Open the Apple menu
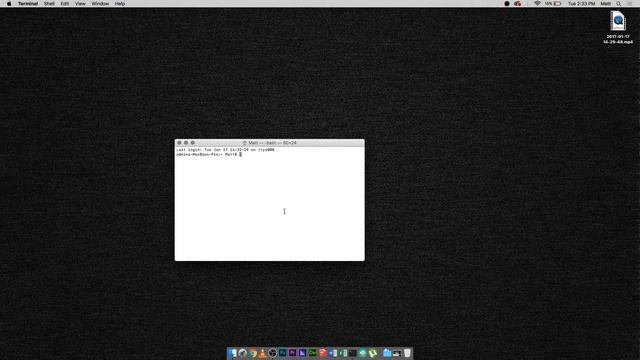The height and width of the screenshot is (360, 640). click(x=9, y=4)
